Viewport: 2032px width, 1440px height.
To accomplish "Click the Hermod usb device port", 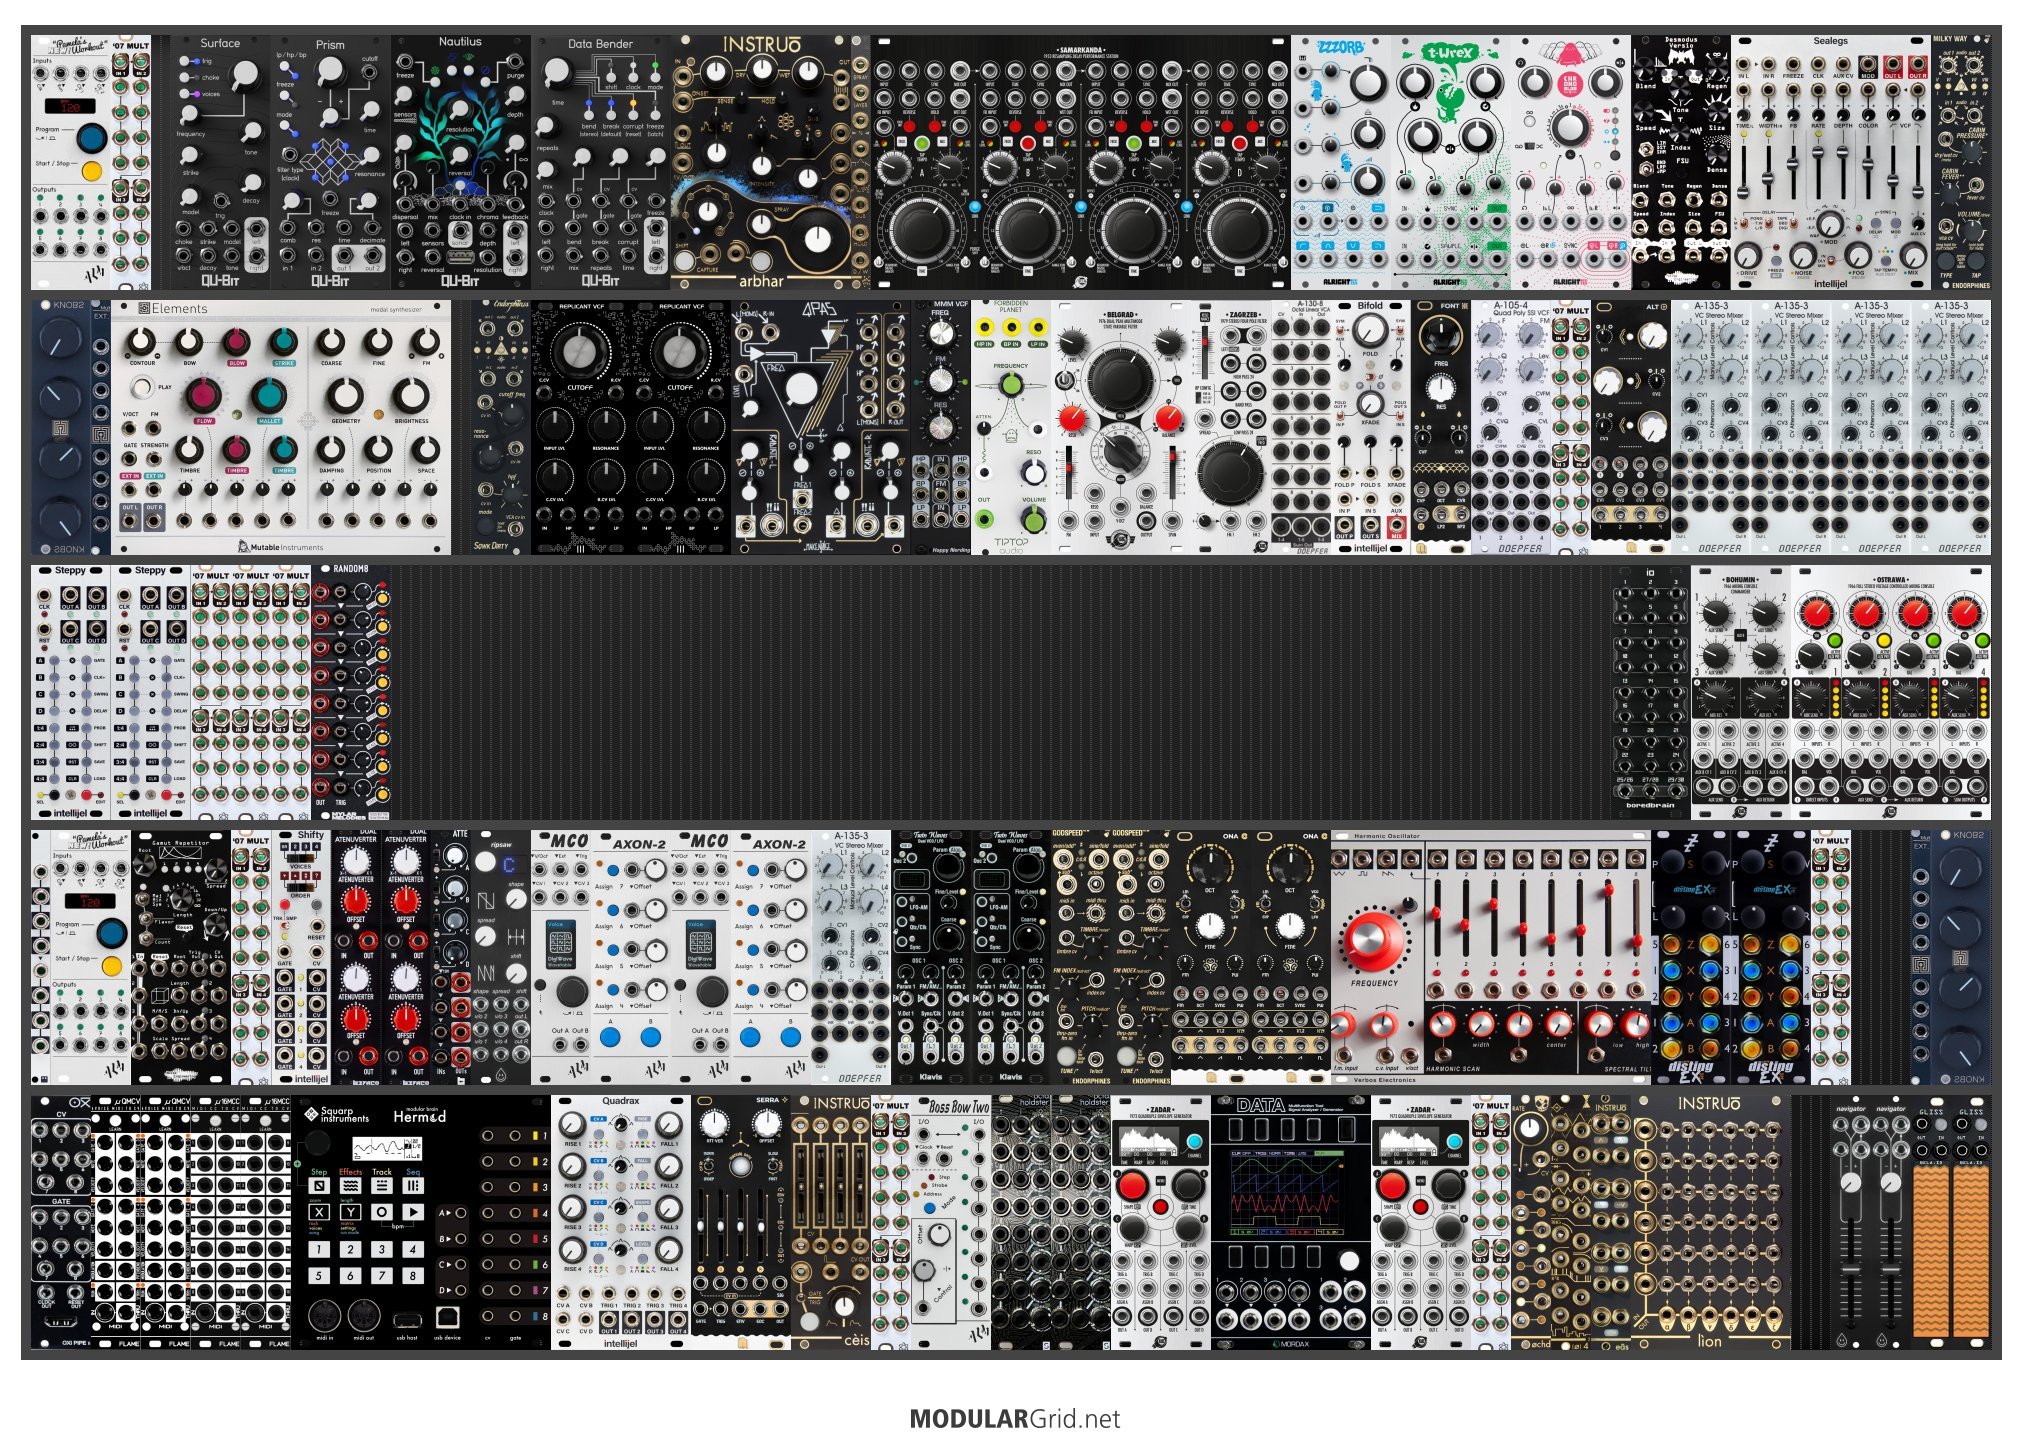I will [x=447, y=1318].
